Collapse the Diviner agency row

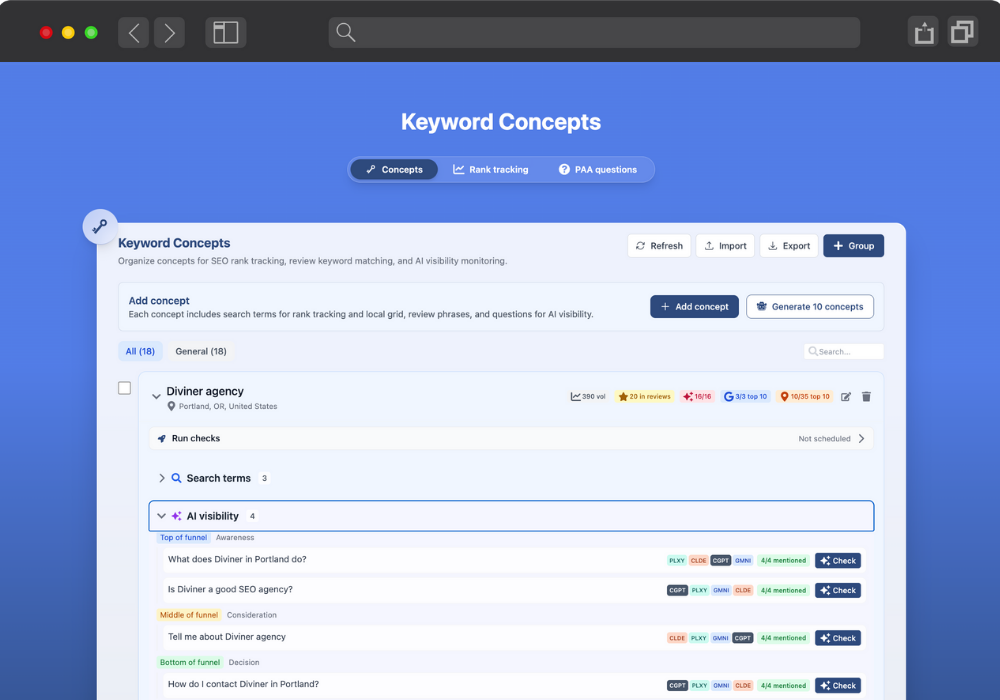tap(157, 395)
